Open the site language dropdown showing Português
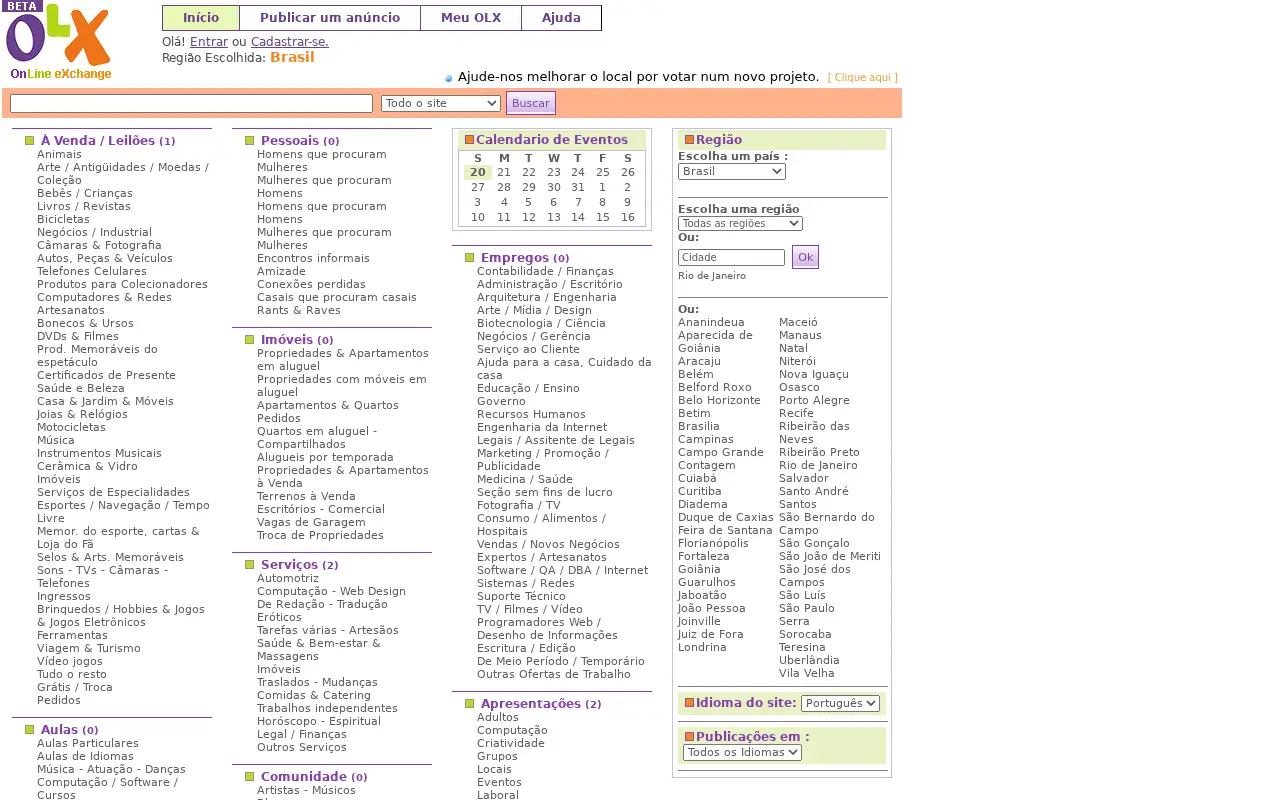1280x800 pixels. coord(840,703)
